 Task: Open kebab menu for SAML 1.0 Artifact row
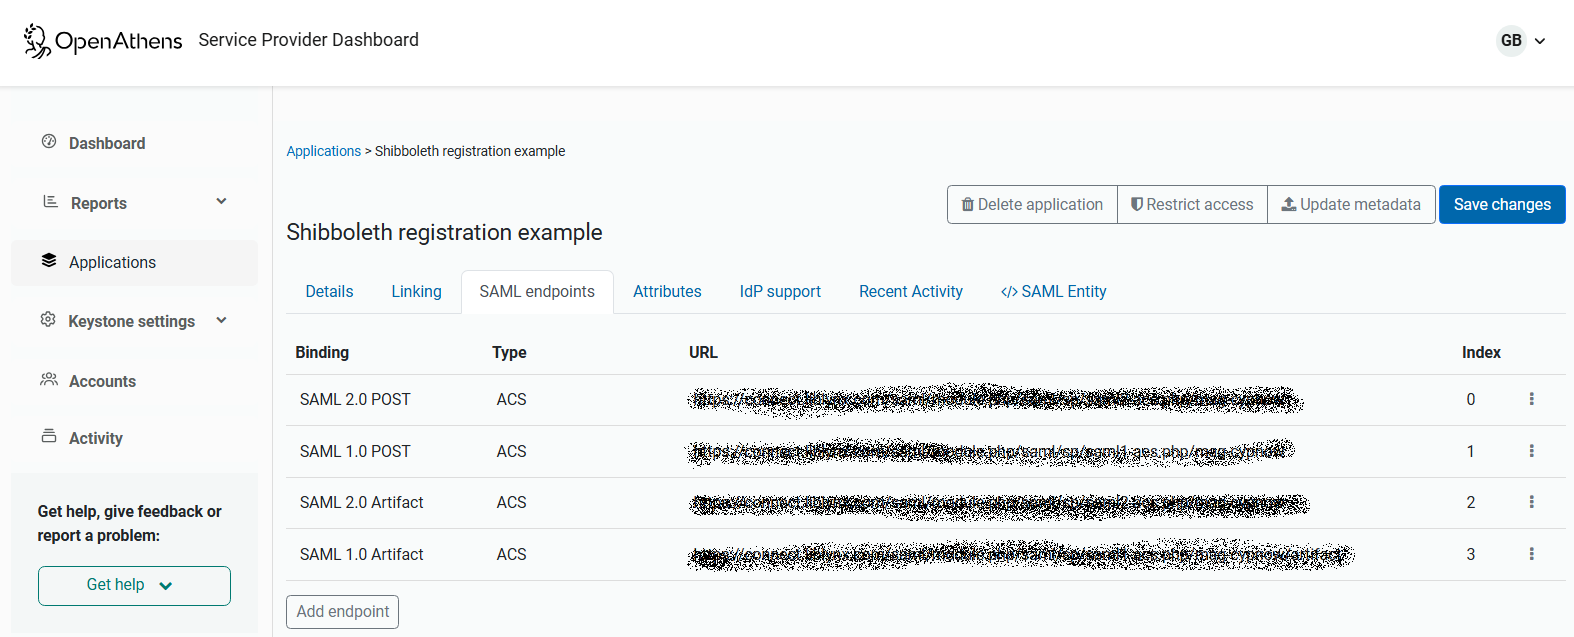click(x=1531, y=554)
